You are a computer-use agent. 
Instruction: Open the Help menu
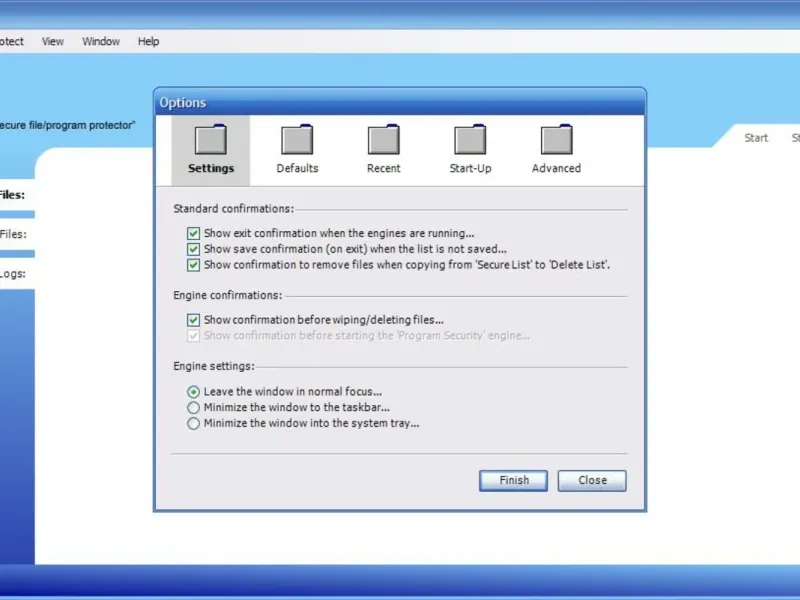click(148, 41)
